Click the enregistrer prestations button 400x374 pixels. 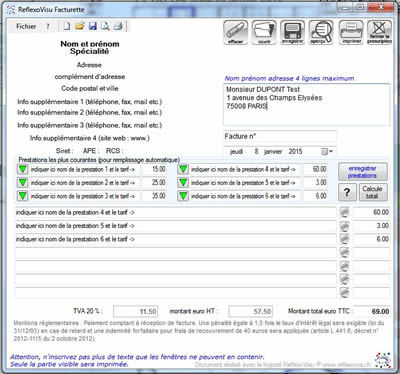tap(363, 172)
